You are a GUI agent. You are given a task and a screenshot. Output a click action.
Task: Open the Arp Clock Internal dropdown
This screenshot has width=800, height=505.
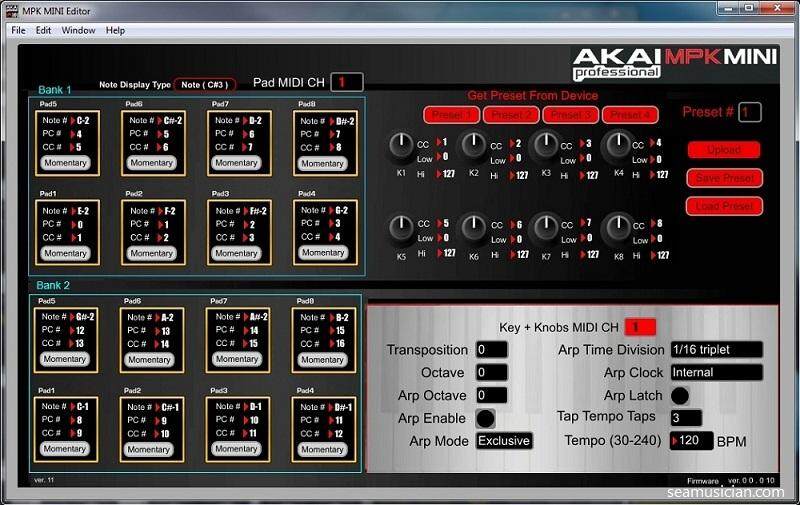717,372
